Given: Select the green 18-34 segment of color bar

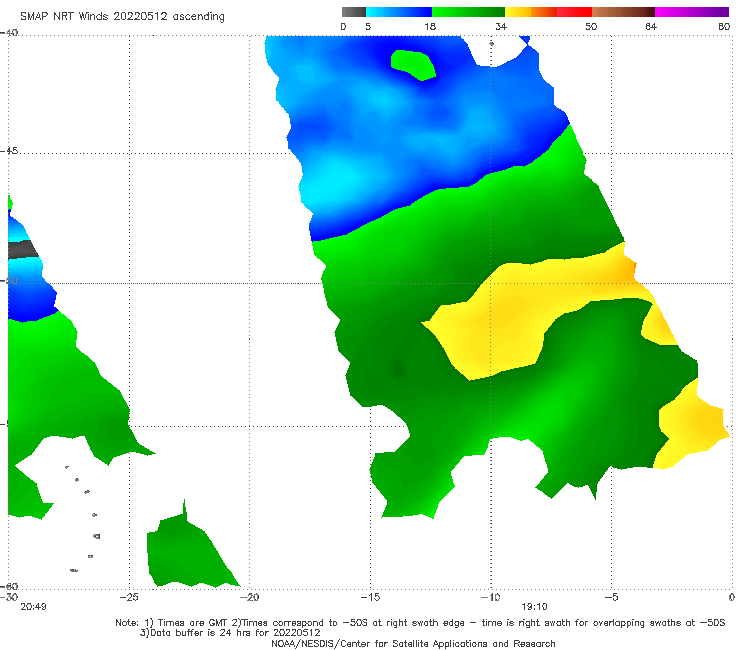Looking at the screenshot, I should (x=468, y=12).
